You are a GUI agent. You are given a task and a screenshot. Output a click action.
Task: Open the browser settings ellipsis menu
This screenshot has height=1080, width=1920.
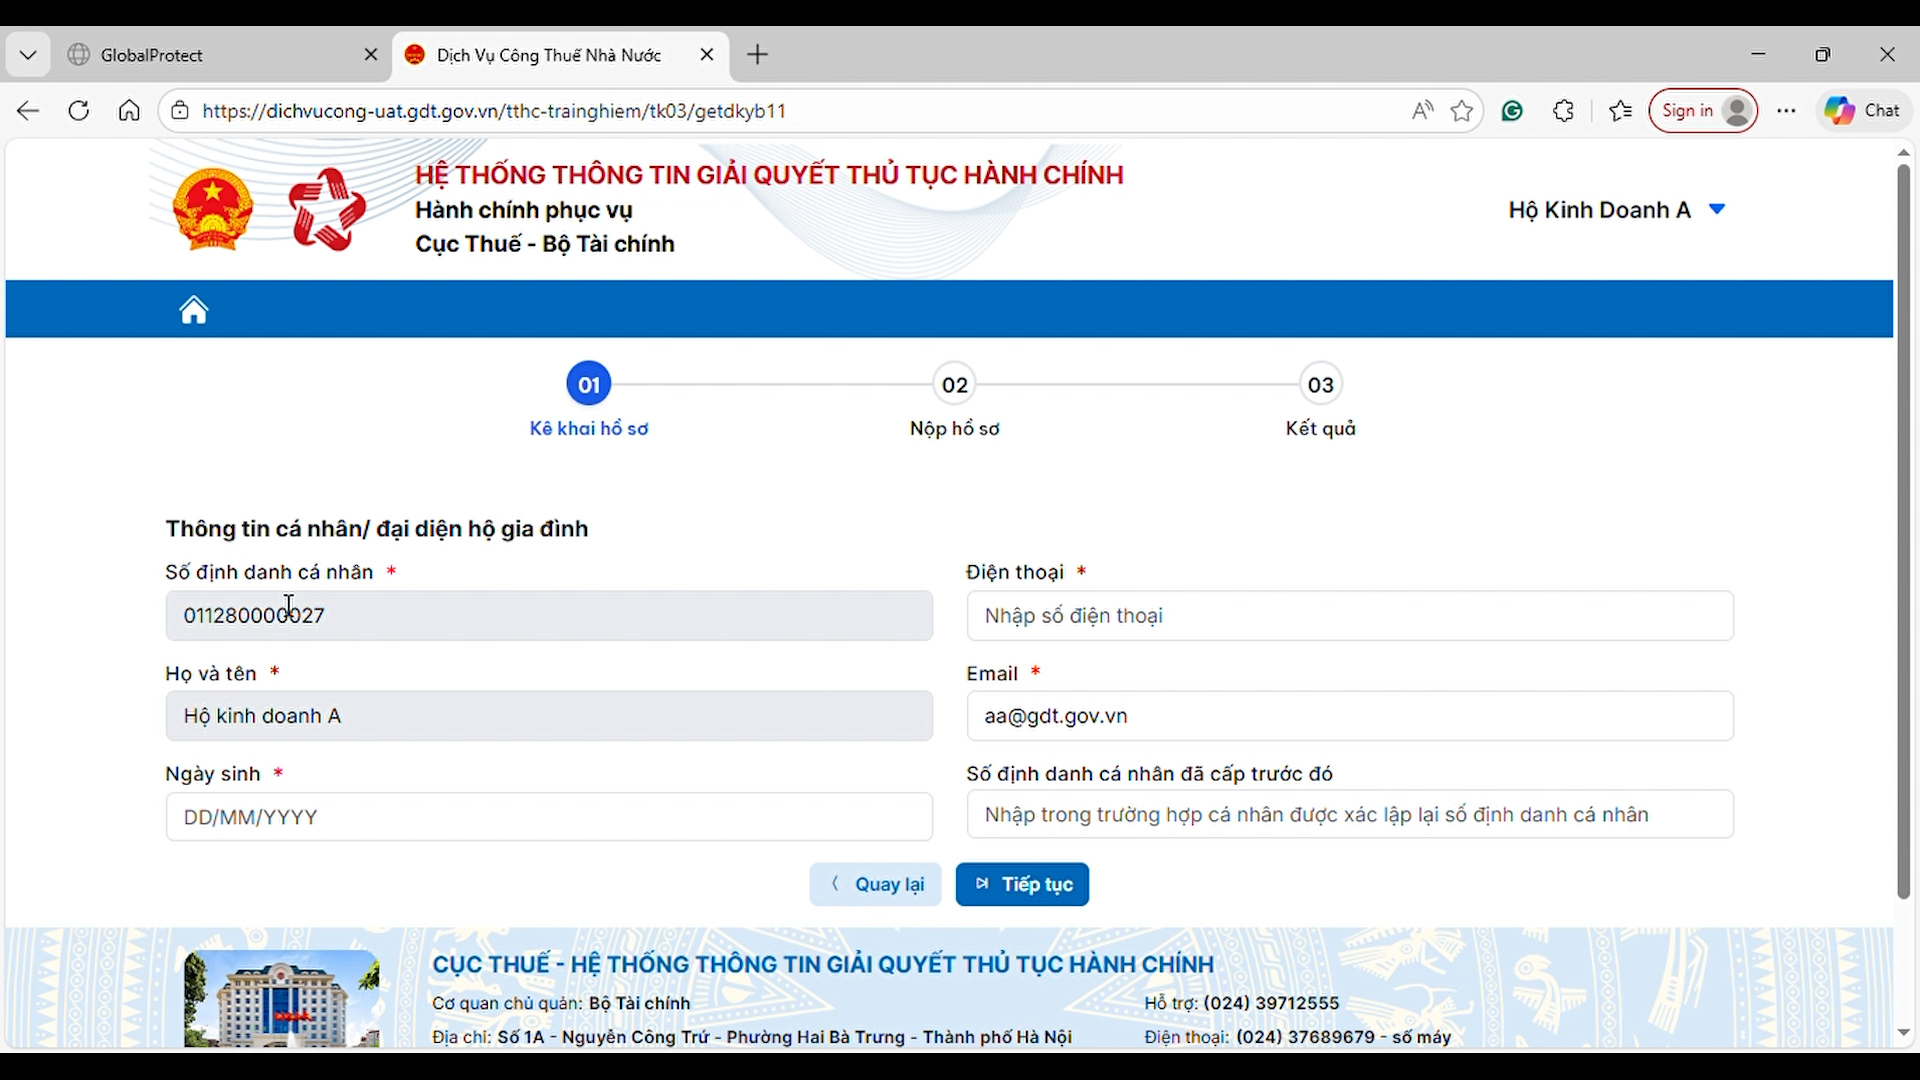coord(1786,111)
